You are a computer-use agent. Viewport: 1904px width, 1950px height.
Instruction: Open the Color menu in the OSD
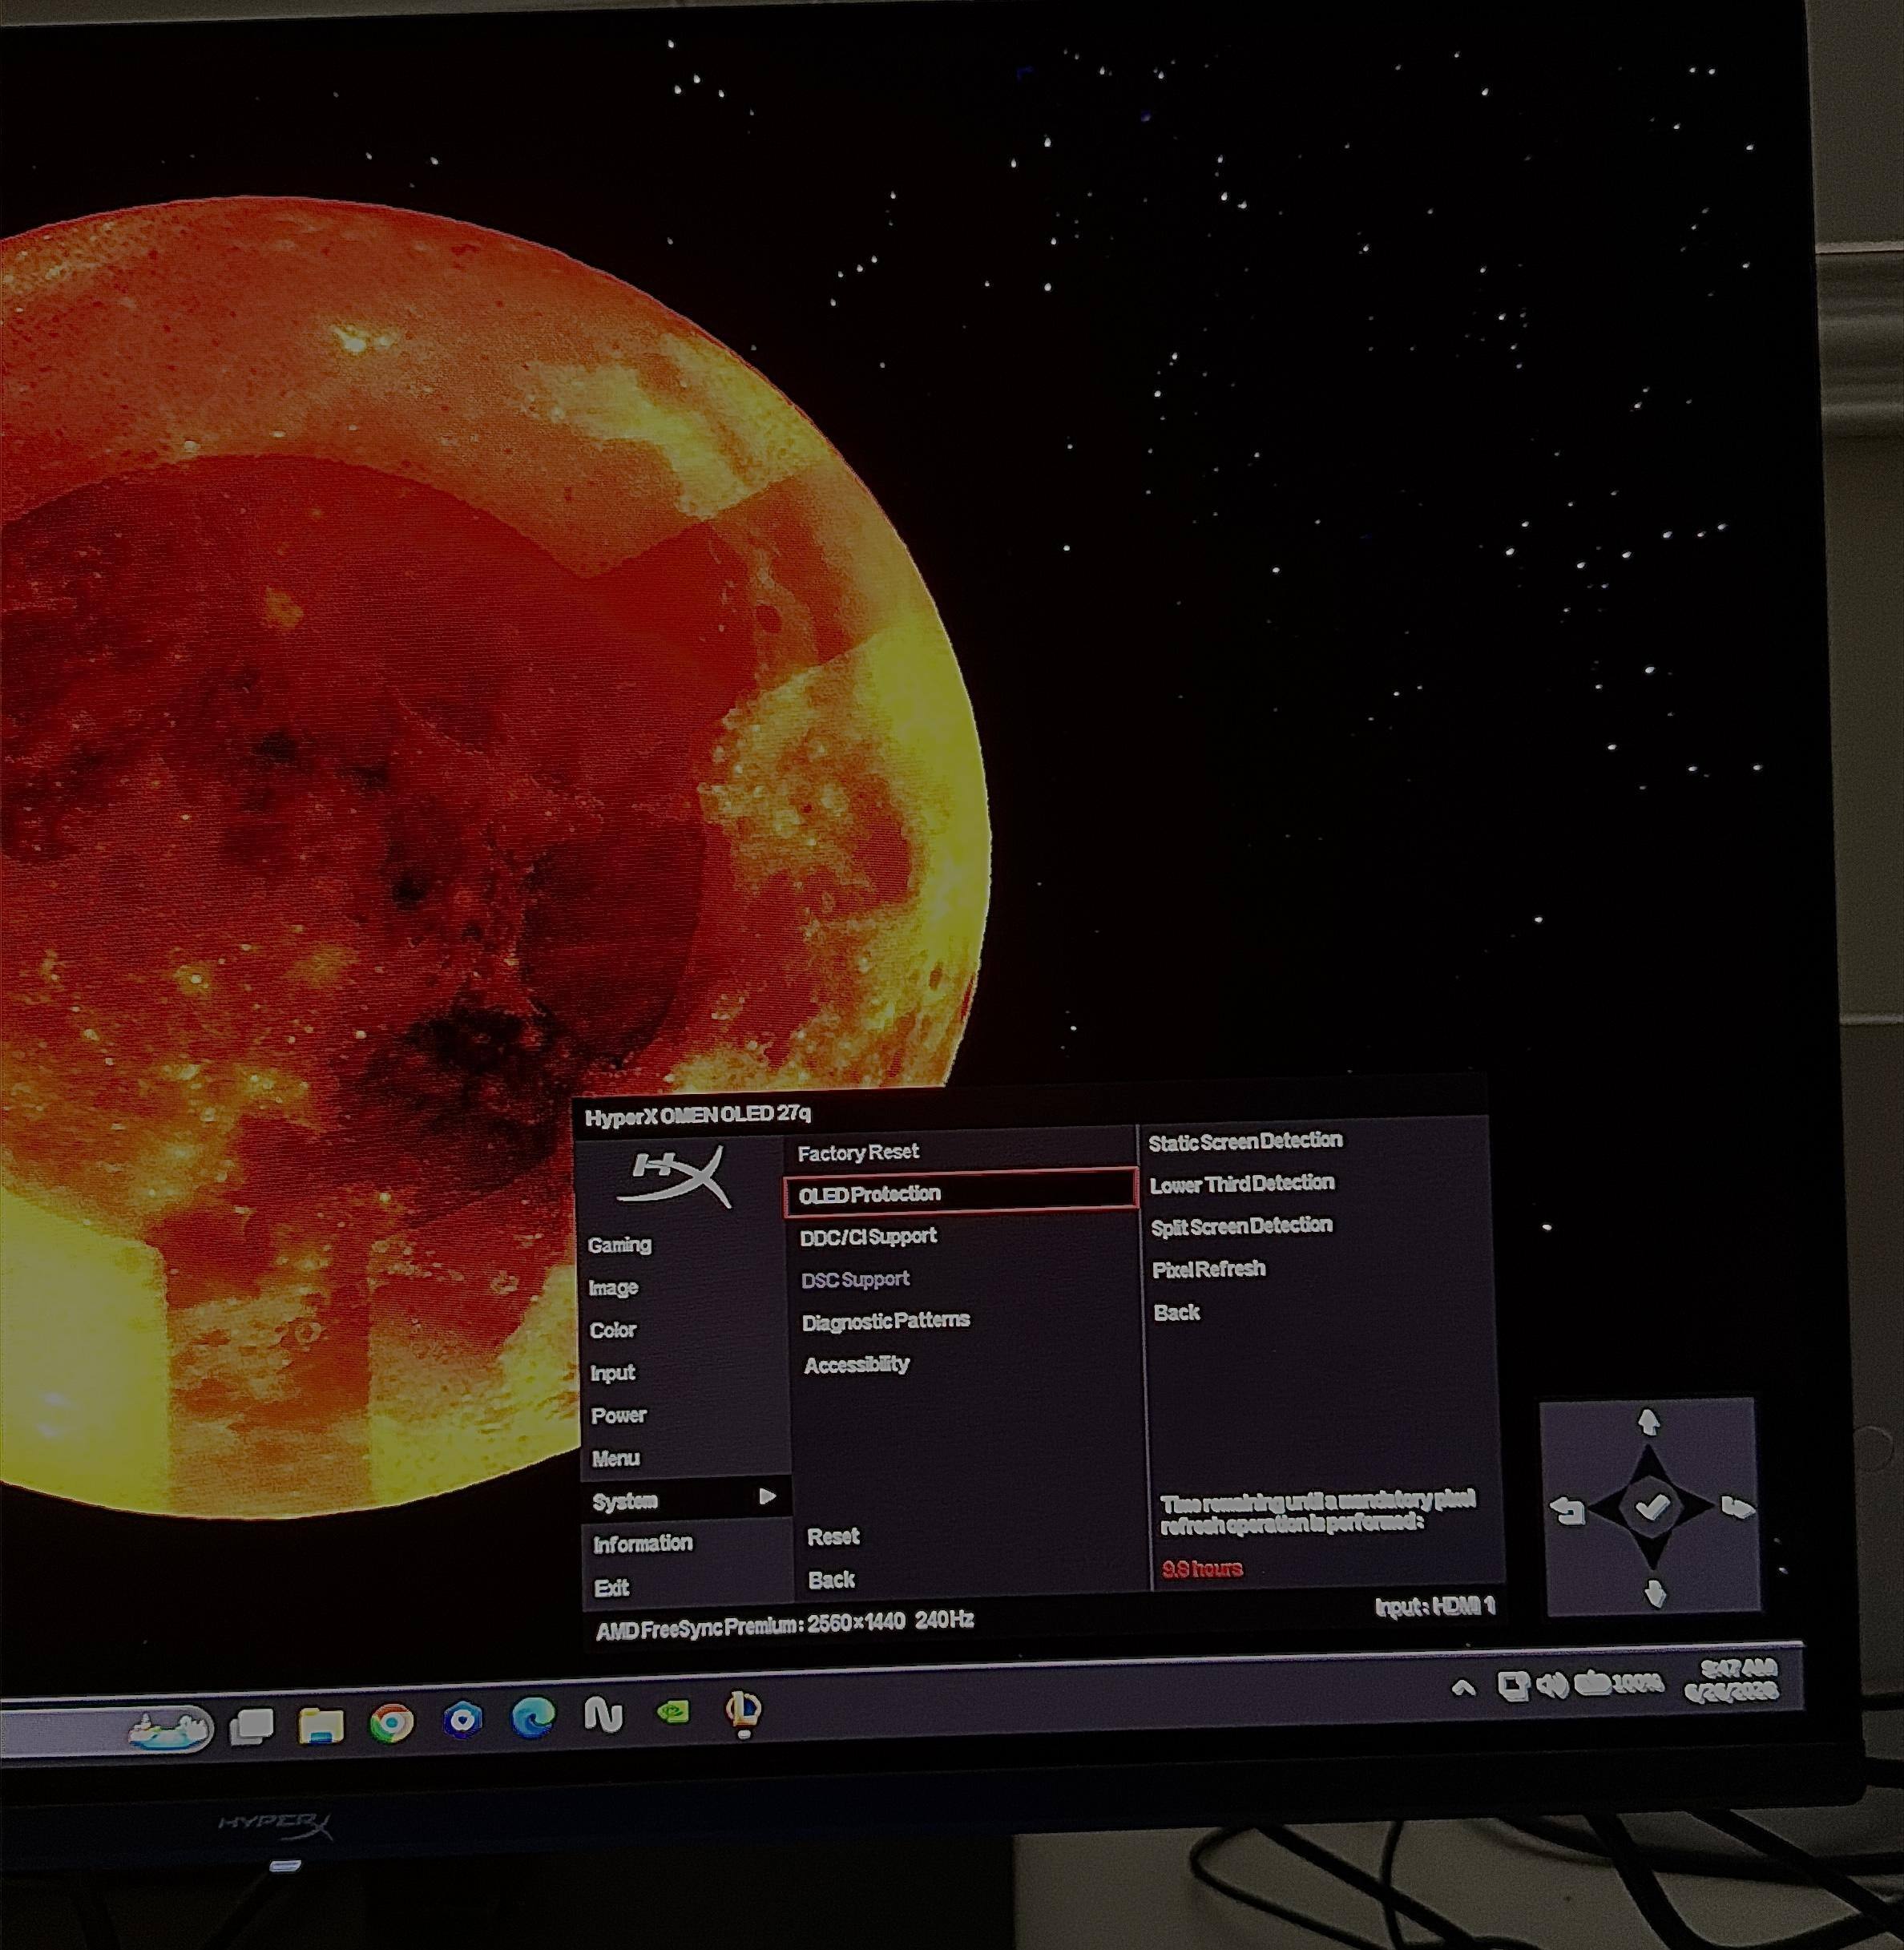612,1330
